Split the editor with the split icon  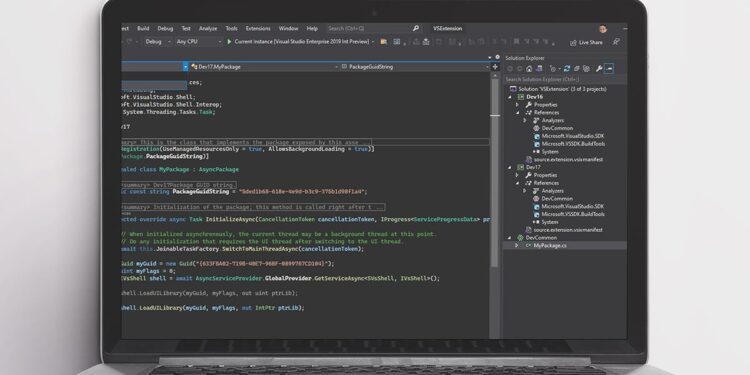495,67
